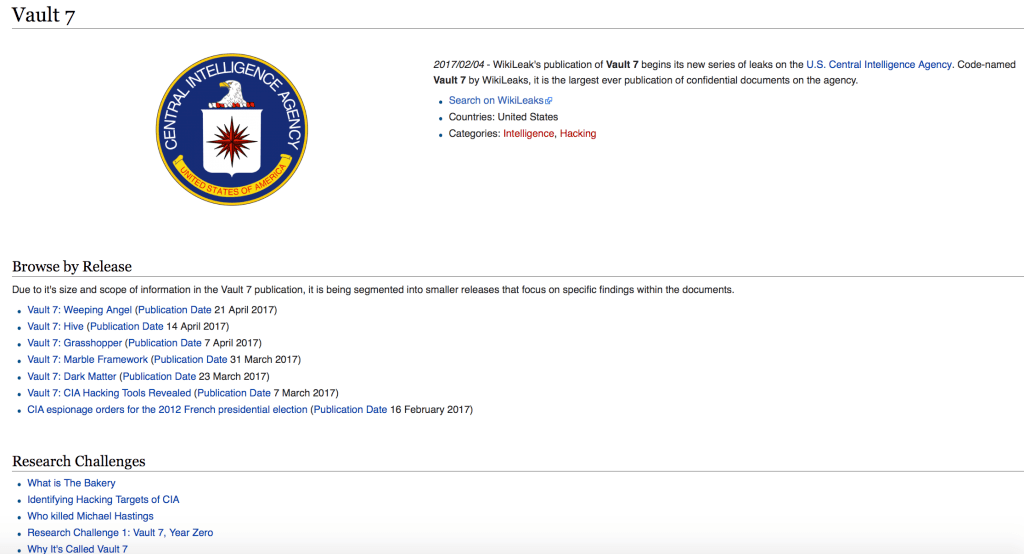Open Who killed Michael Hastings link
Screen dimensions: 1024x554
90,516
